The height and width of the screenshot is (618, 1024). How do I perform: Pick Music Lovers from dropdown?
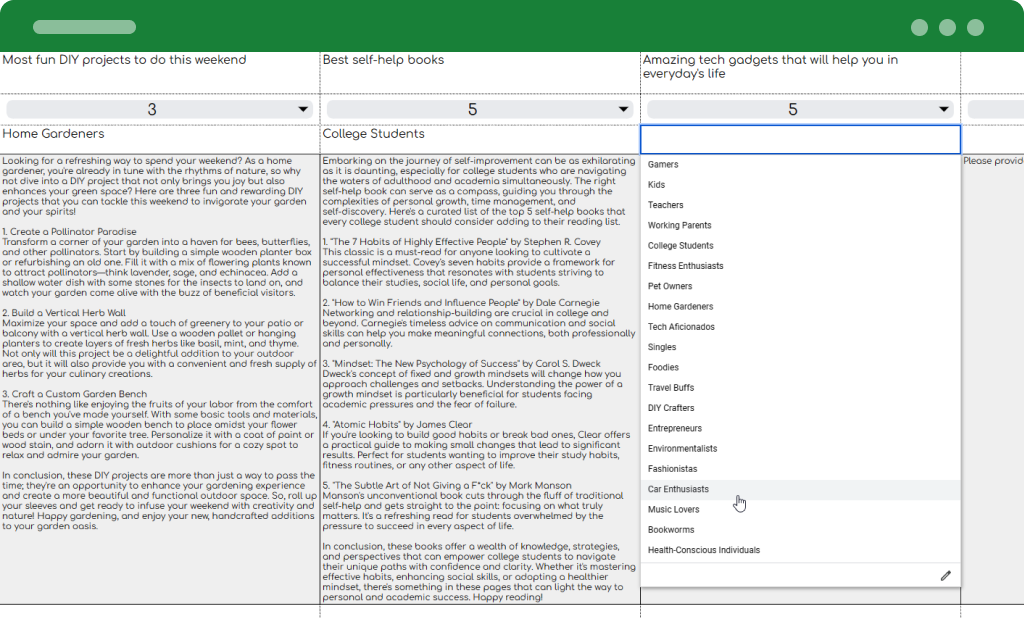click(x=674, y=510)
